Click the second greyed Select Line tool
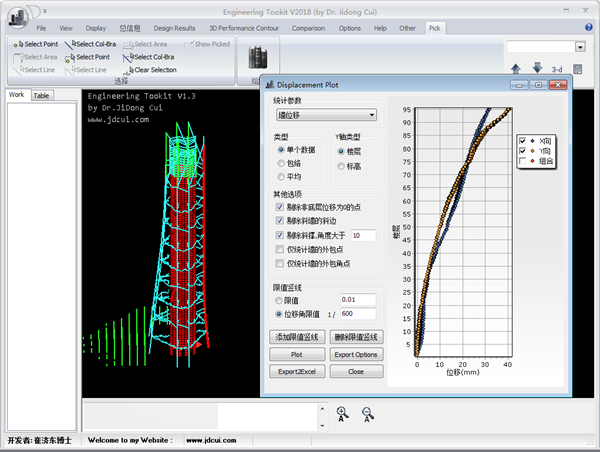 [x=86, y=70]
